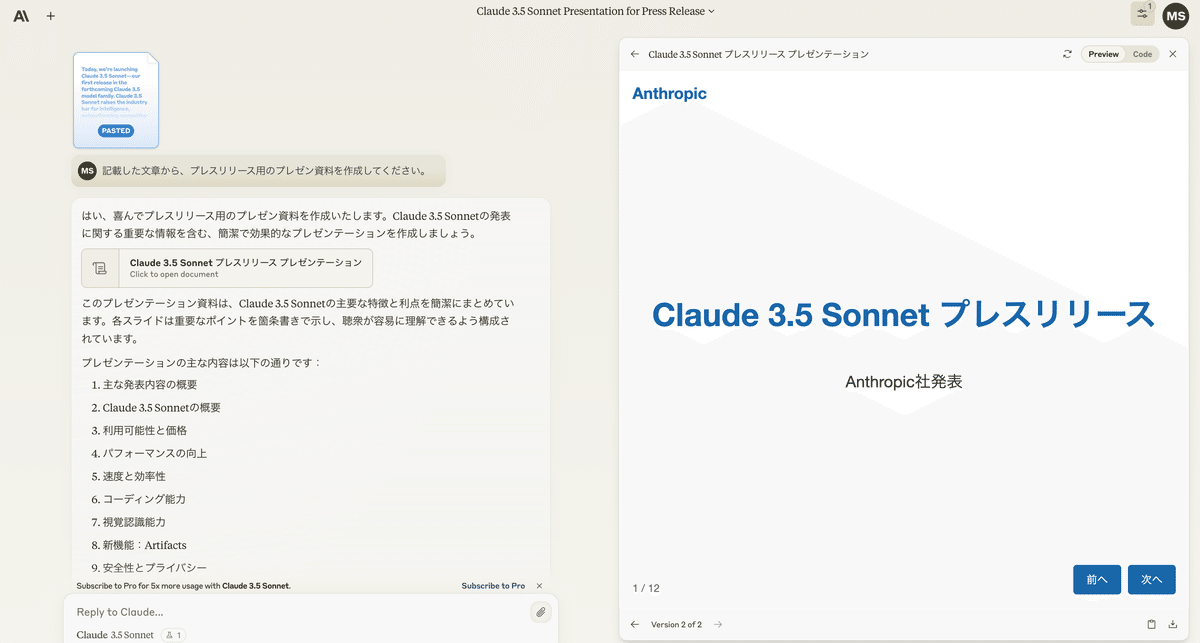Screen dimensions: 1200x643
Task: Click the document icon in artifact card
Action: 99,268
